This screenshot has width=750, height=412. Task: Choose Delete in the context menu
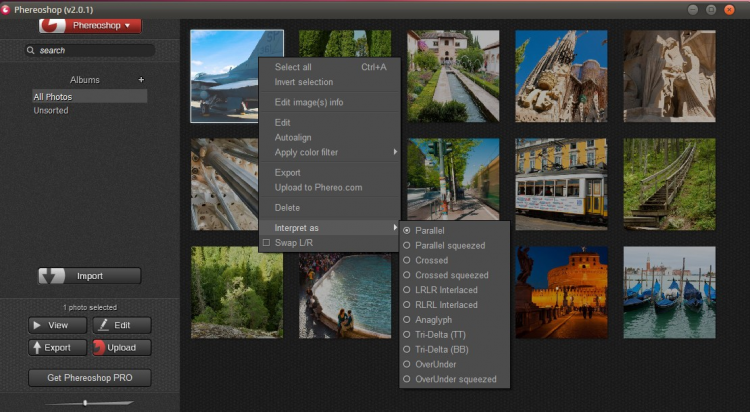[x=330, y=208]
